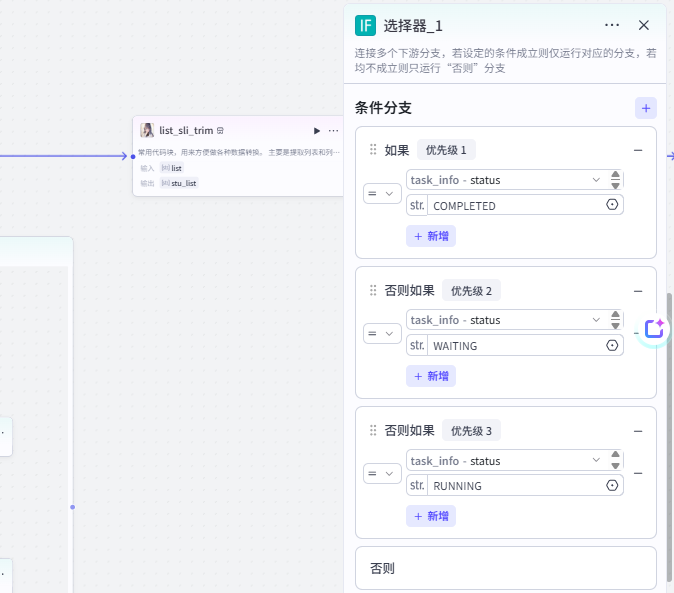
Task: Open operator dropdown for COMPLETED condition
Action: point(381,193)
